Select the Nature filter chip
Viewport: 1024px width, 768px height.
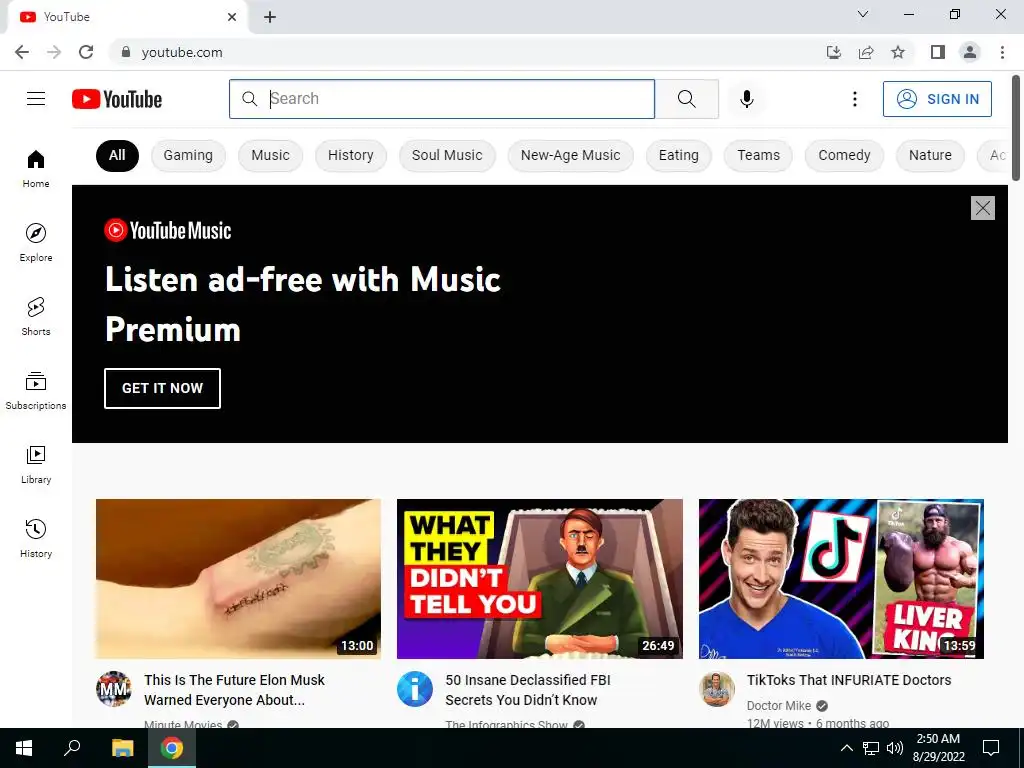[x=930, y=155]
